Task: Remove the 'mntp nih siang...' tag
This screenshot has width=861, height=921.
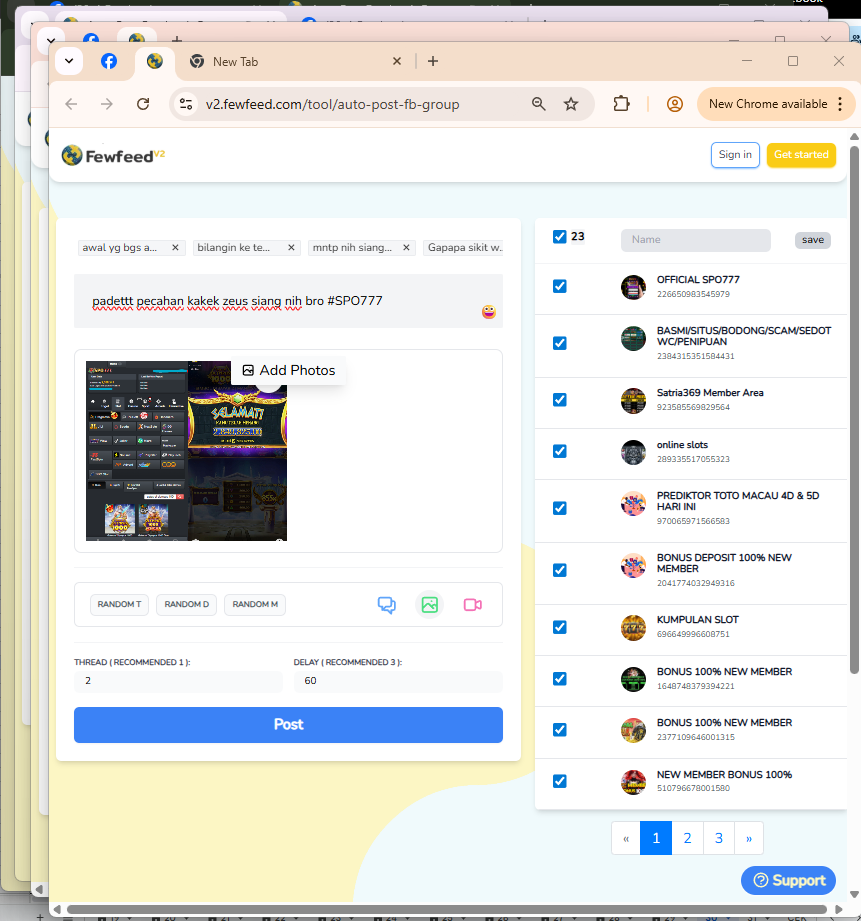Action: click(x=406, y=248)
